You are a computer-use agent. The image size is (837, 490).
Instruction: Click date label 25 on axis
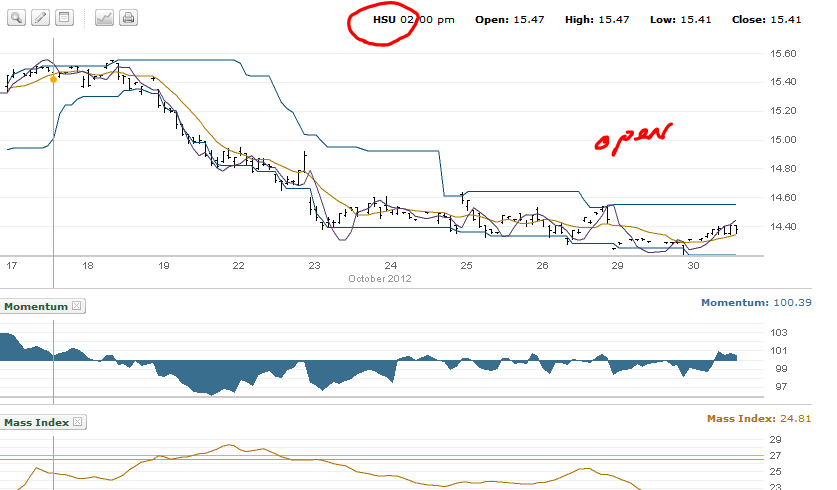pyautogui.click(x=467, y=265)
